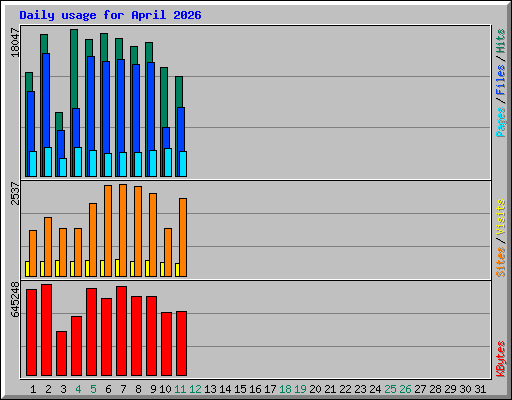Click day label 20 on the x-axis

click(x=315, y=389)
